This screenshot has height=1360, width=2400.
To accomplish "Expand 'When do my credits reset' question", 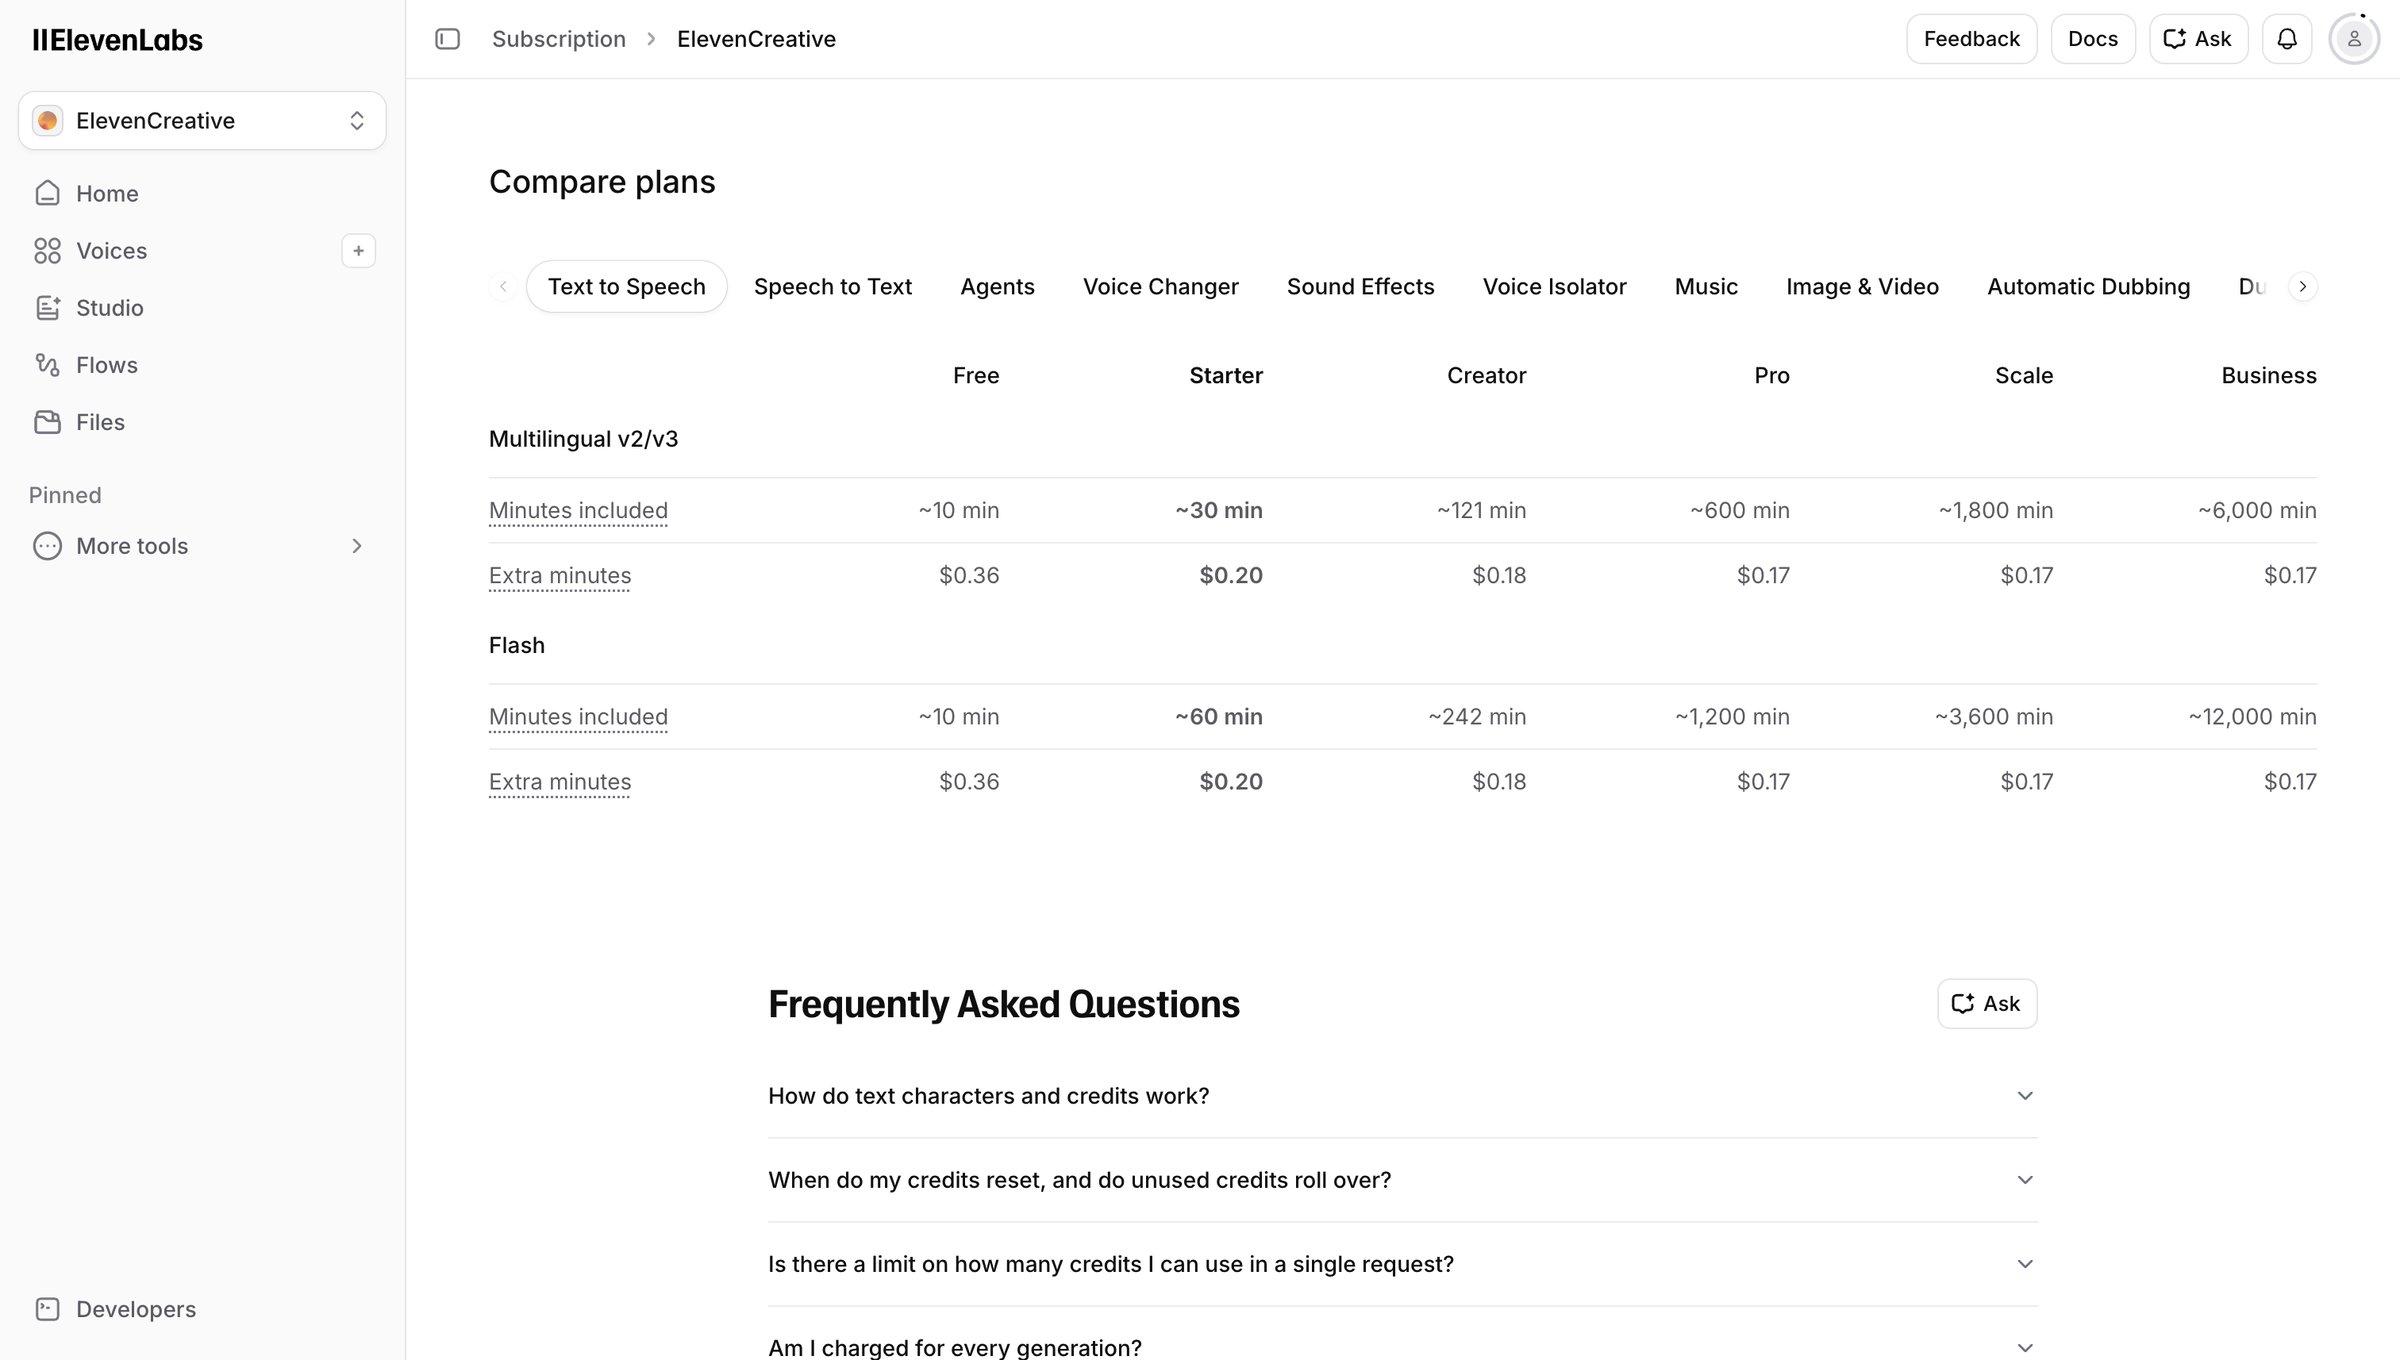I will (1402, 1180).
